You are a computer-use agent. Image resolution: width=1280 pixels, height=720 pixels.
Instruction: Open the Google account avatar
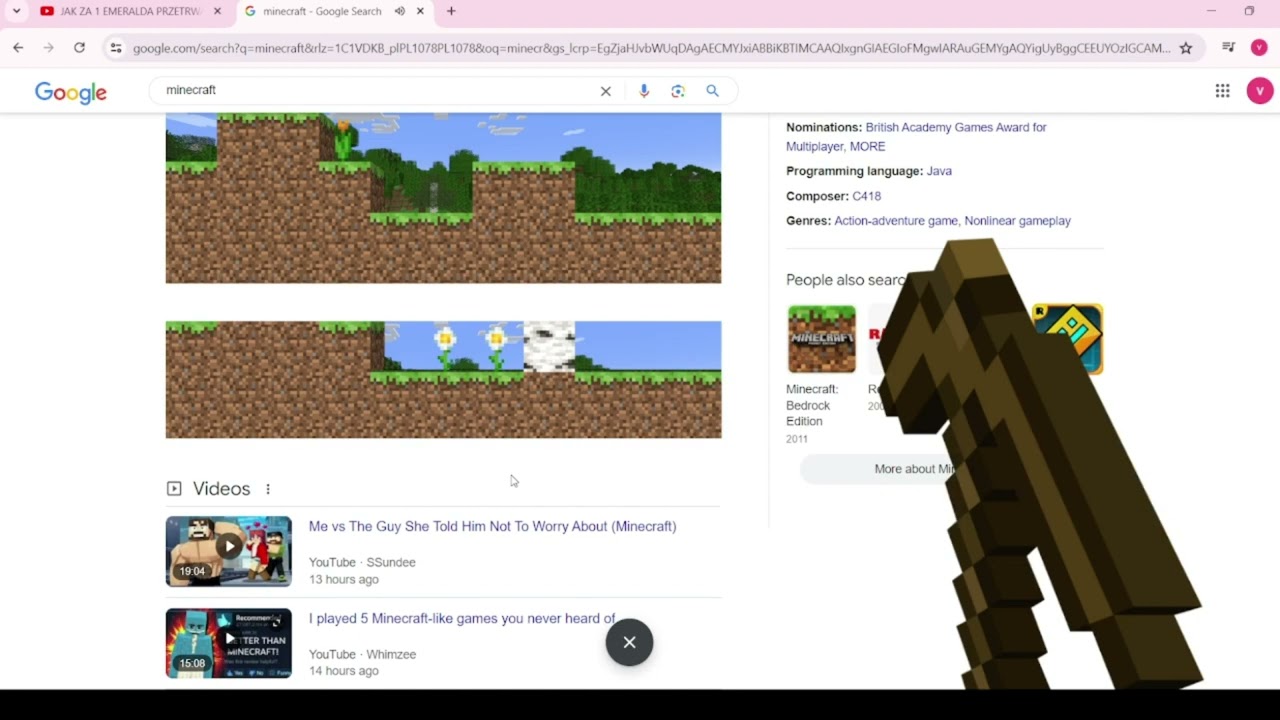click(1259, 91)
